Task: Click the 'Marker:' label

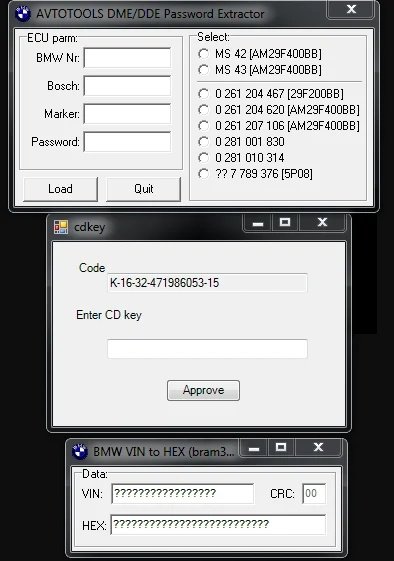Action: point(62,114)
